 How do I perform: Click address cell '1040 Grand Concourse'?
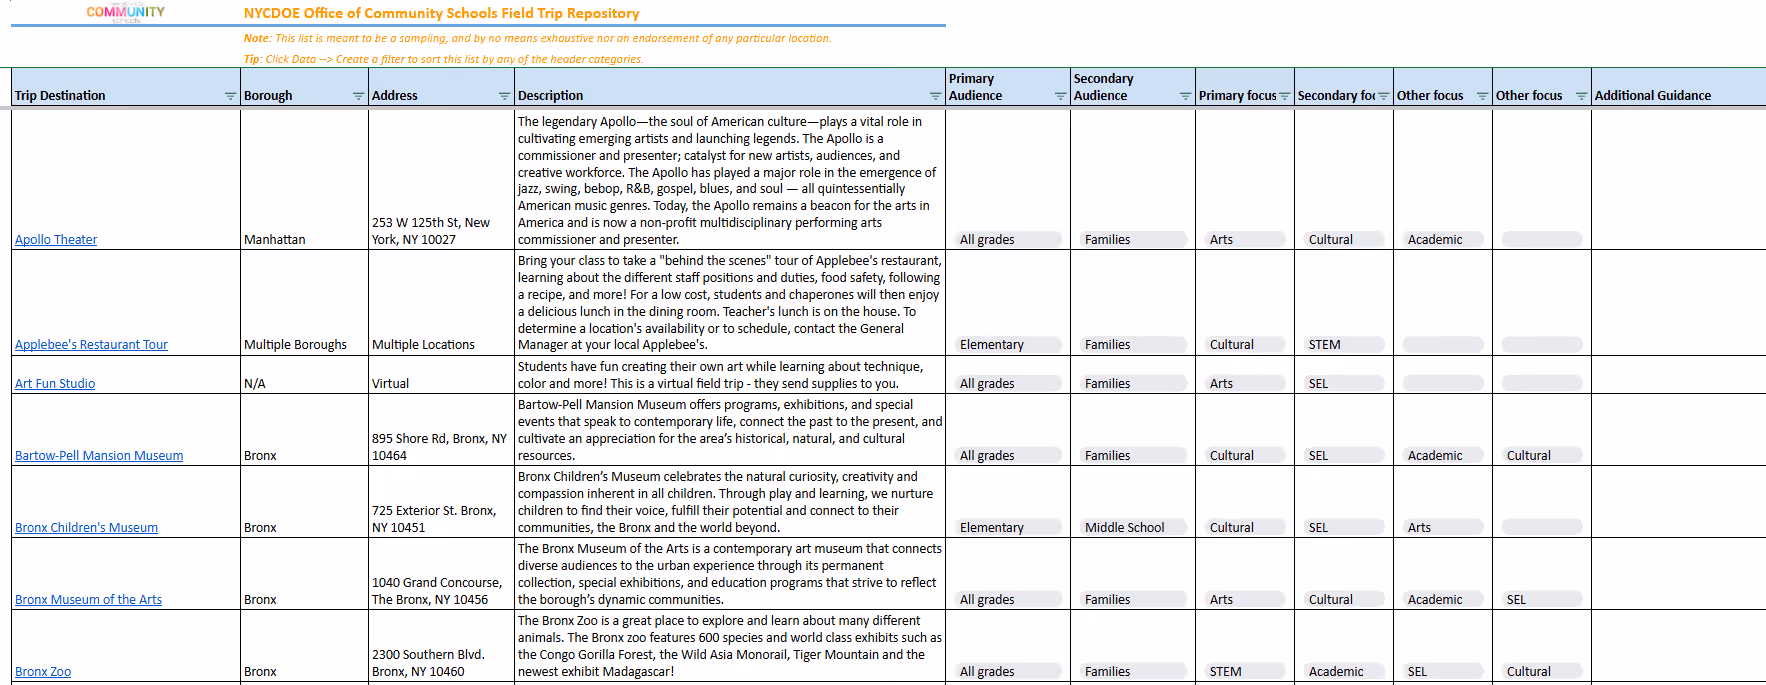coord(441,574)
